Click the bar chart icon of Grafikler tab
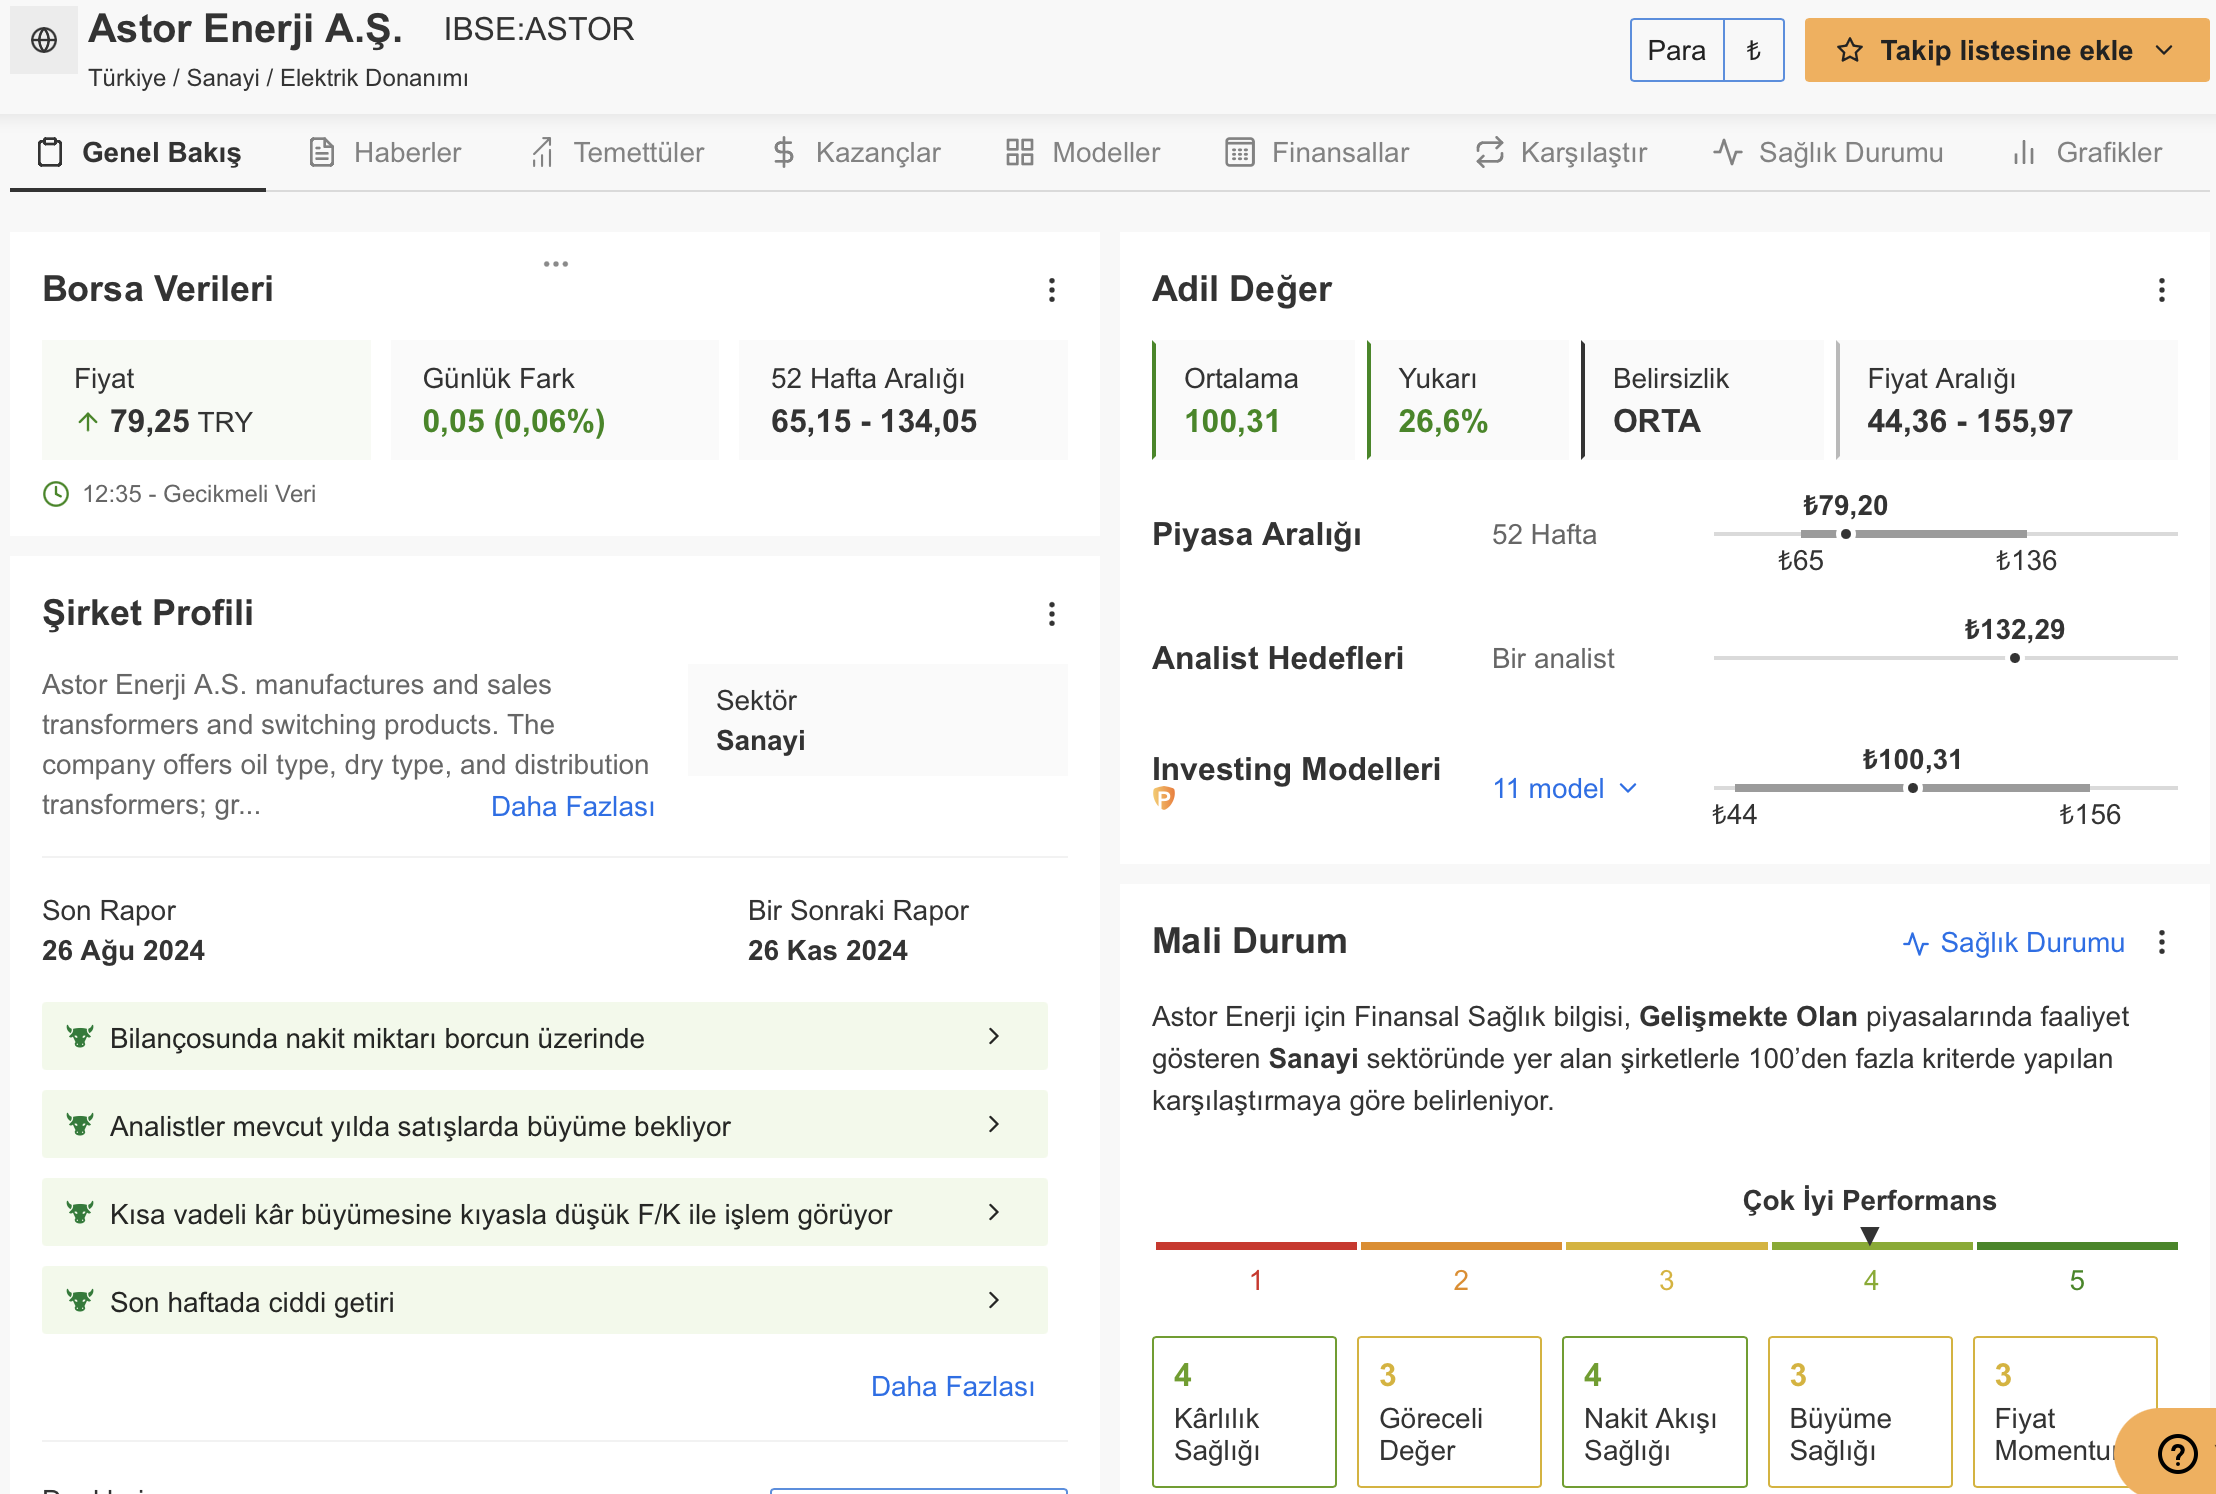Image resolution: width=2216 pixels, height=1494 pixels. 2024,152
